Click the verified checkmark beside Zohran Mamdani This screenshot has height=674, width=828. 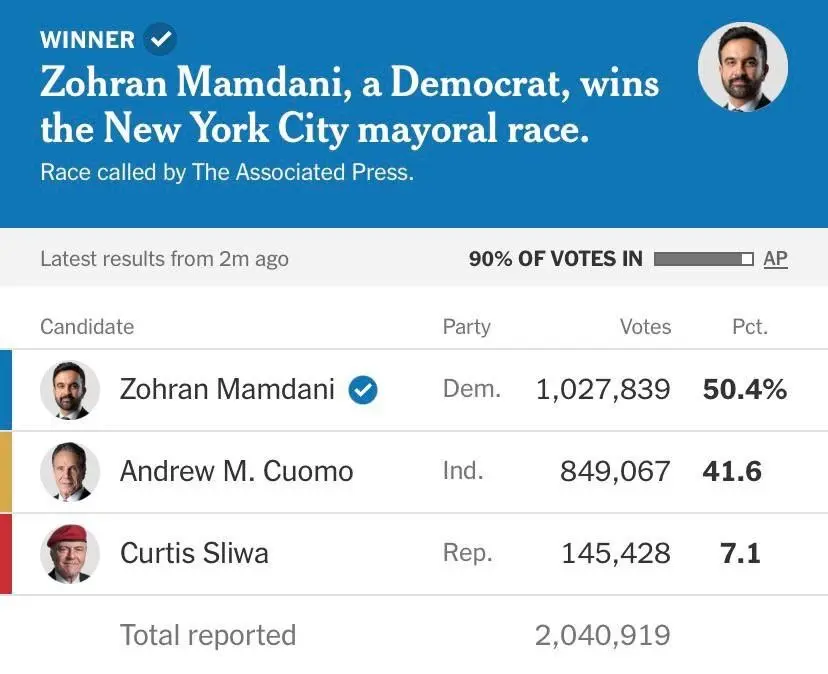click(363, 390)
